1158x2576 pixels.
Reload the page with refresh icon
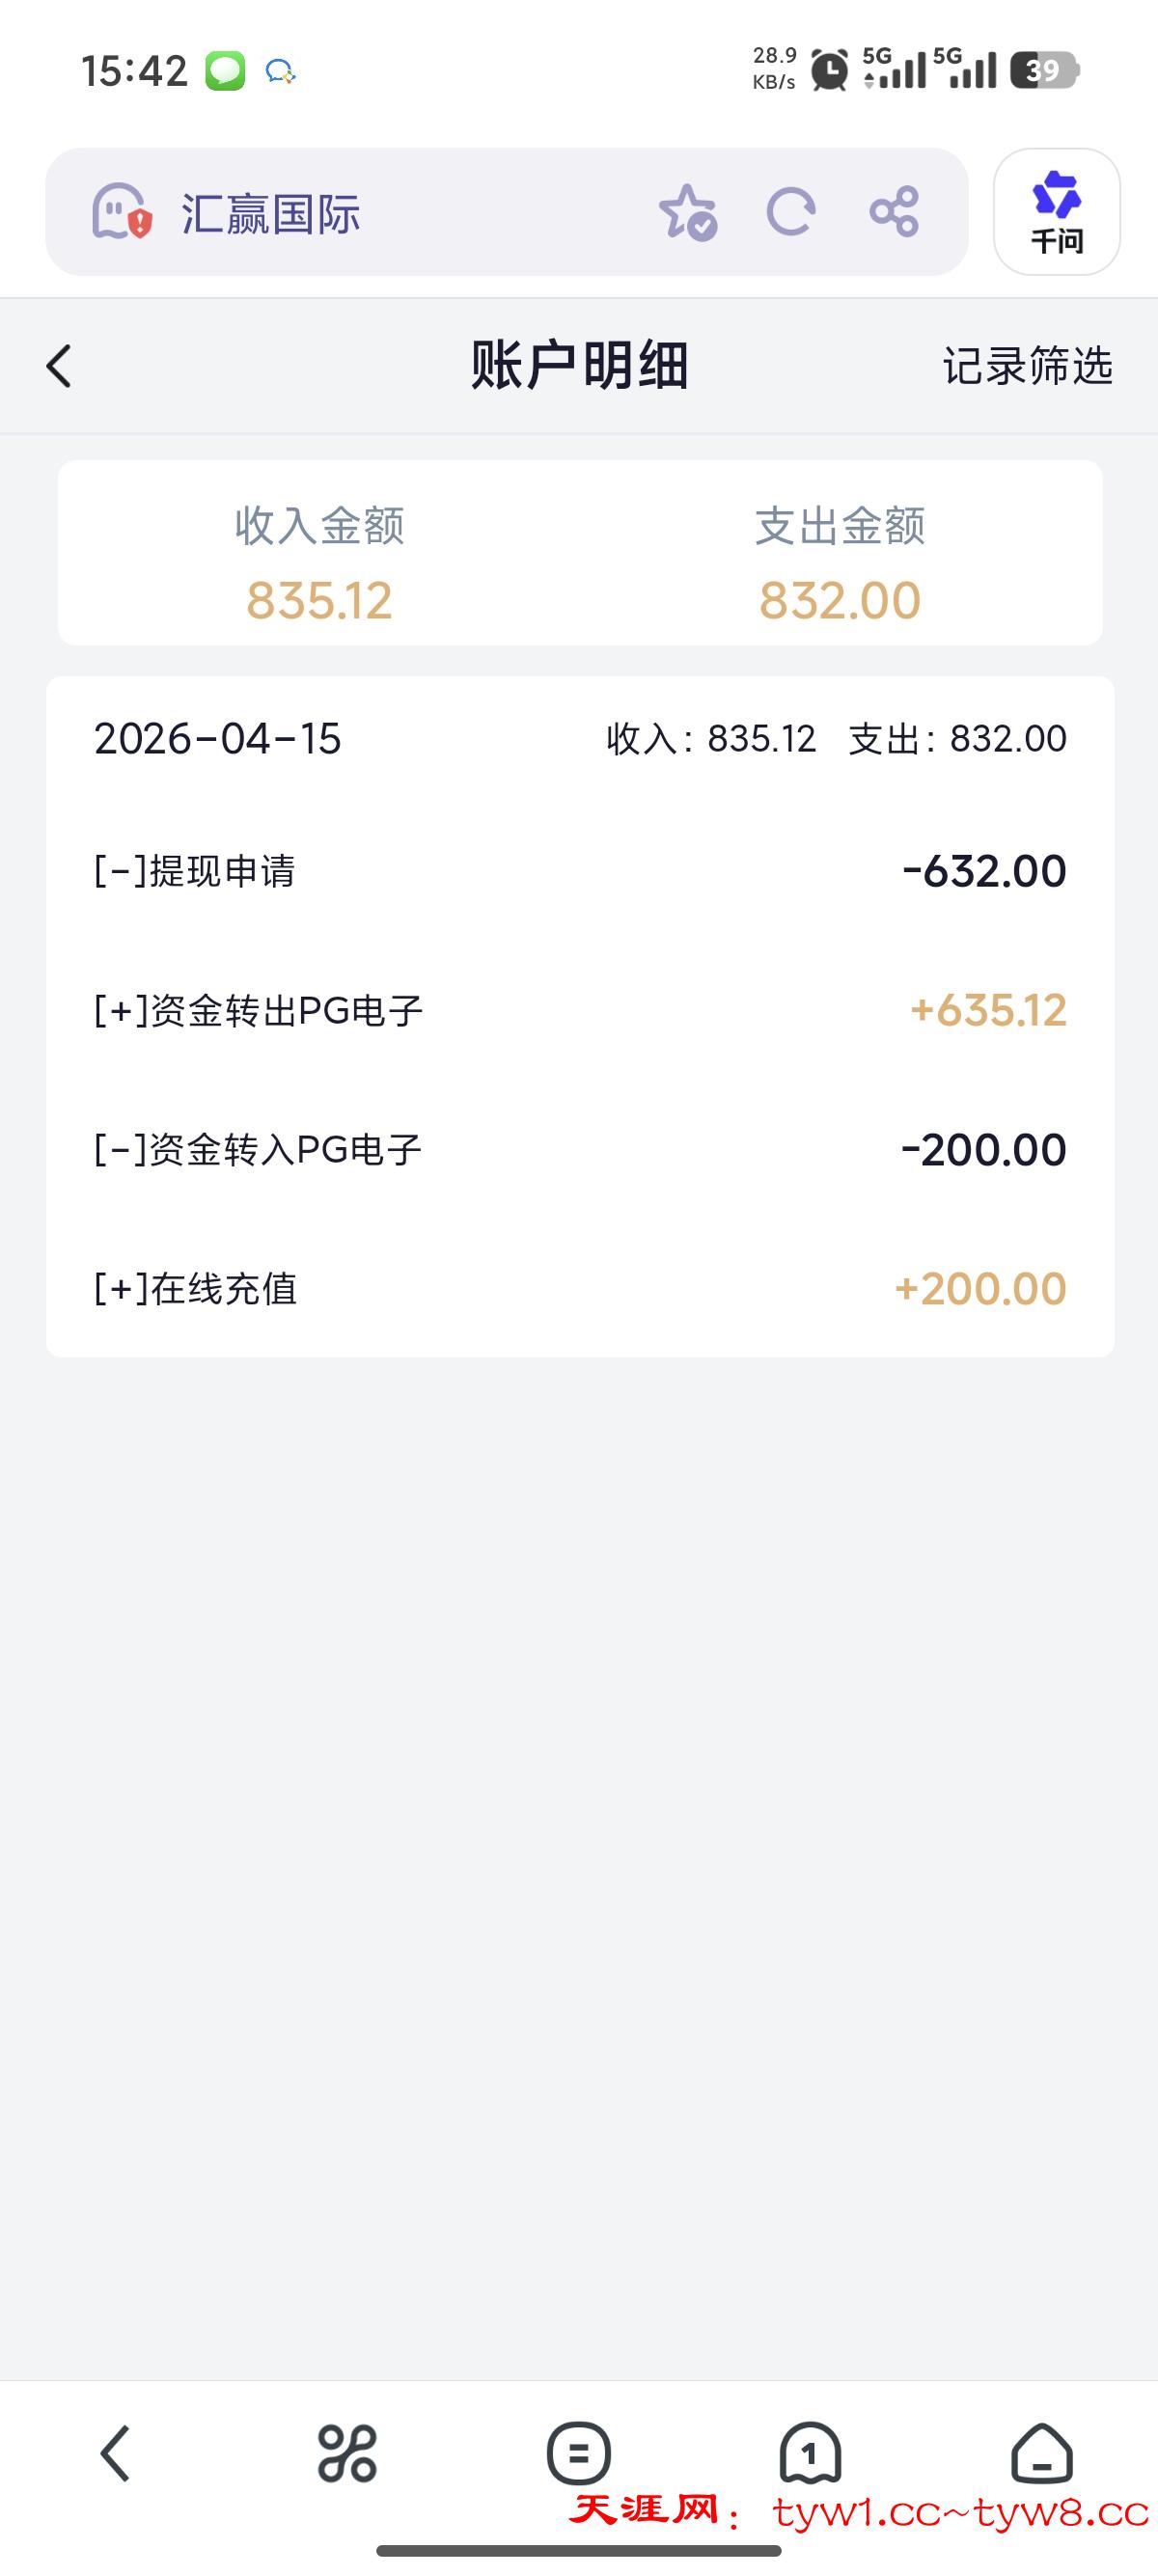click(791, 212)
